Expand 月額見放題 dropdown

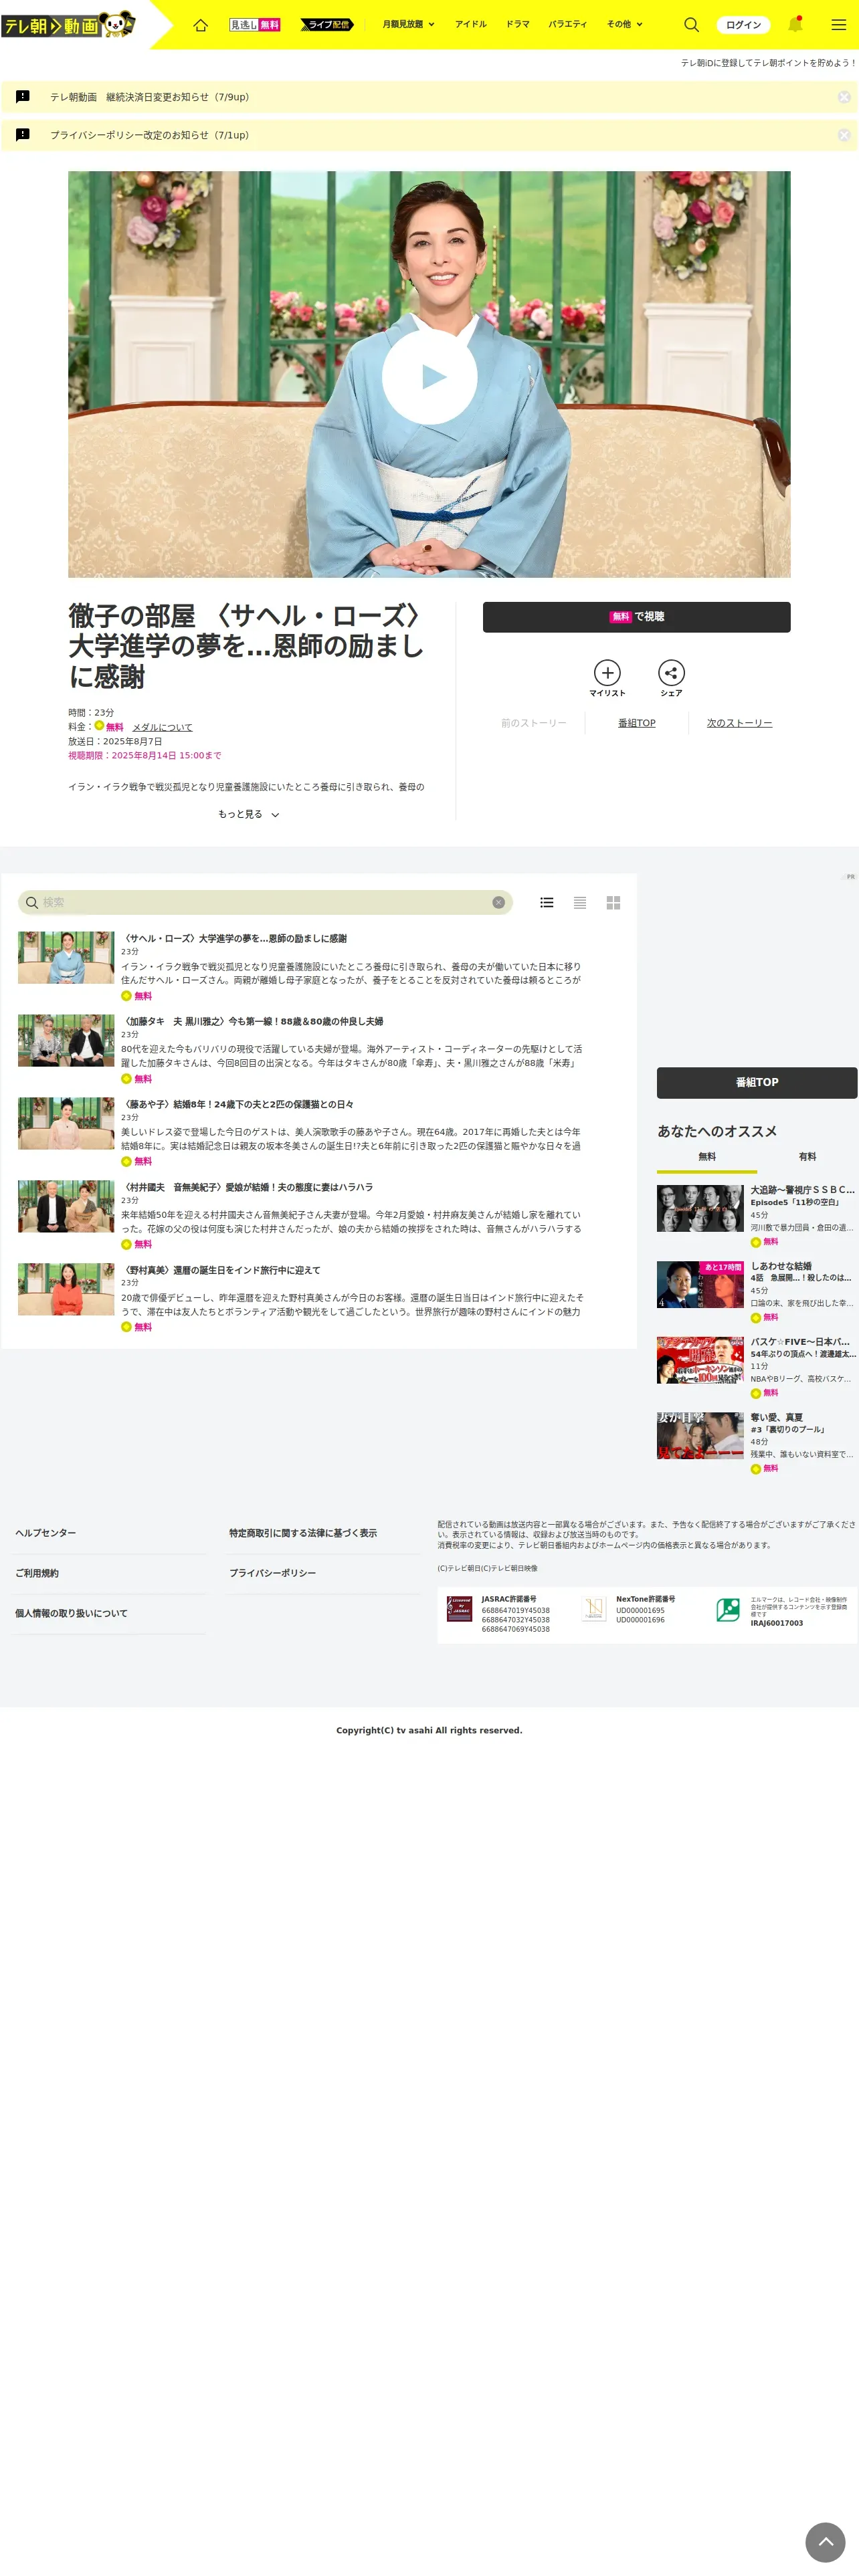tap(408, 24)
